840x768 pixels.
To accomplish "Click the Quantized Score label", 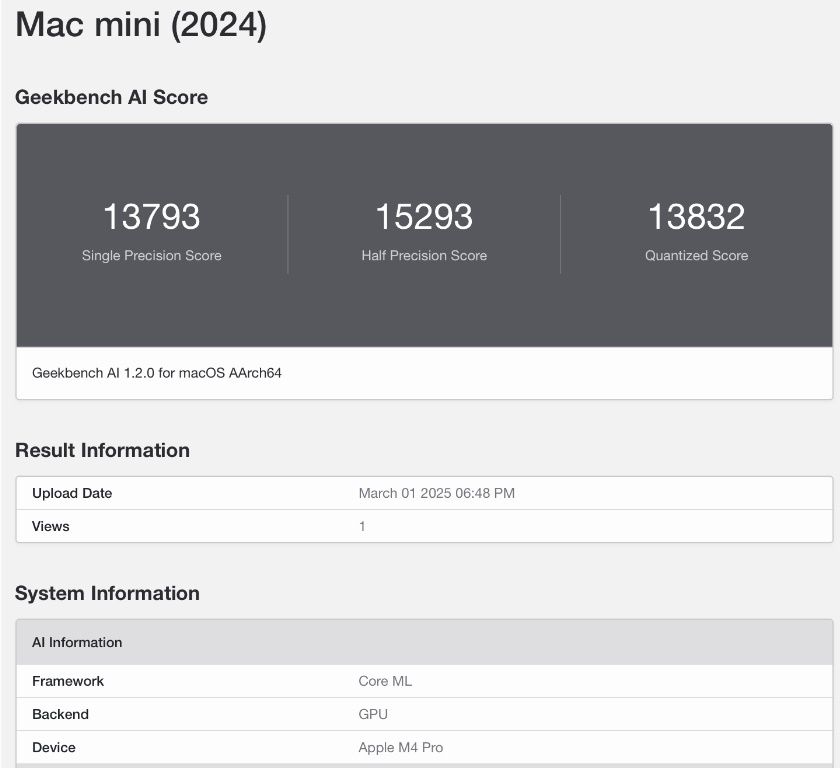I will coord(696,255).
